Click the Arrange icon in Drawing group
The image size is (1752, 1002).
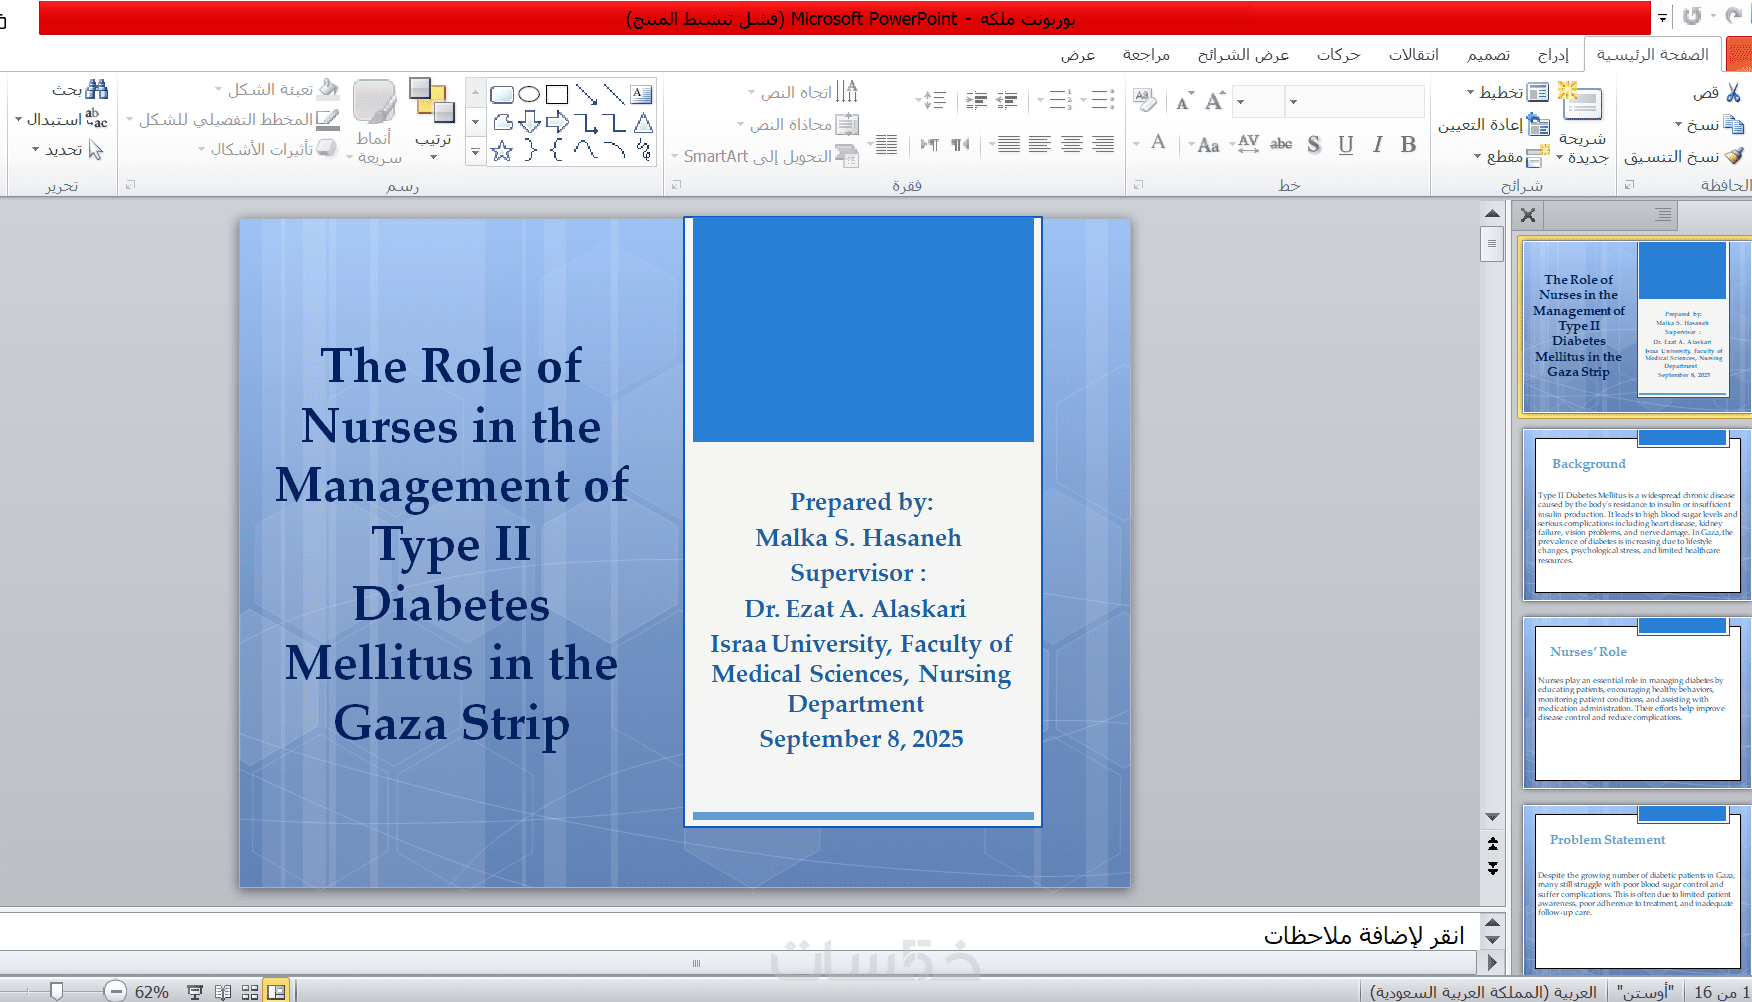[x=432, y=101]
